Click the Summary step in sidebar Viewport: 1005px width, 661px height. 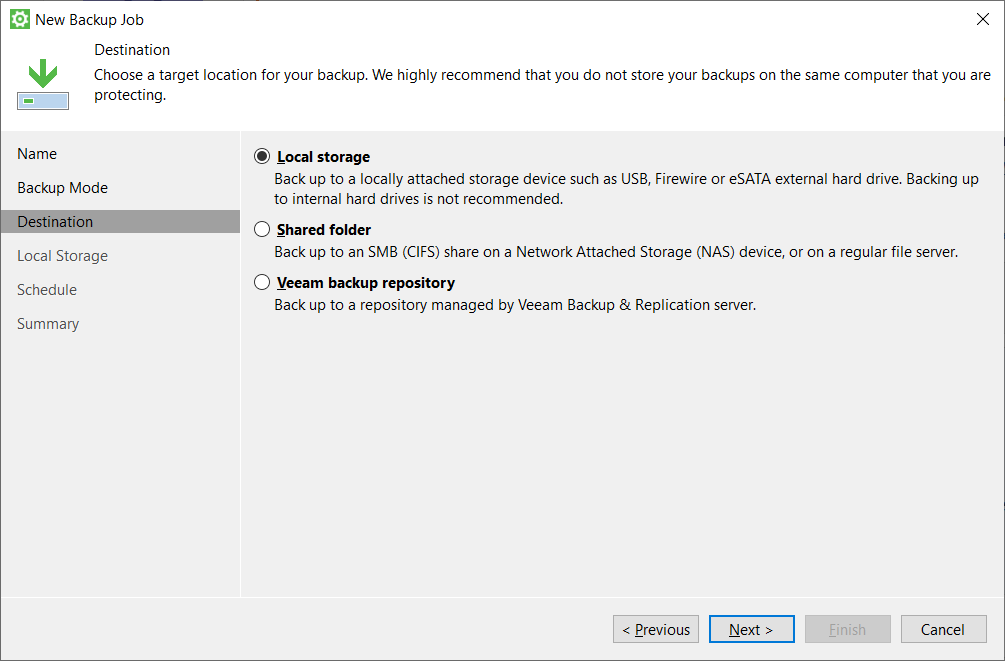(x=48, y=324)
